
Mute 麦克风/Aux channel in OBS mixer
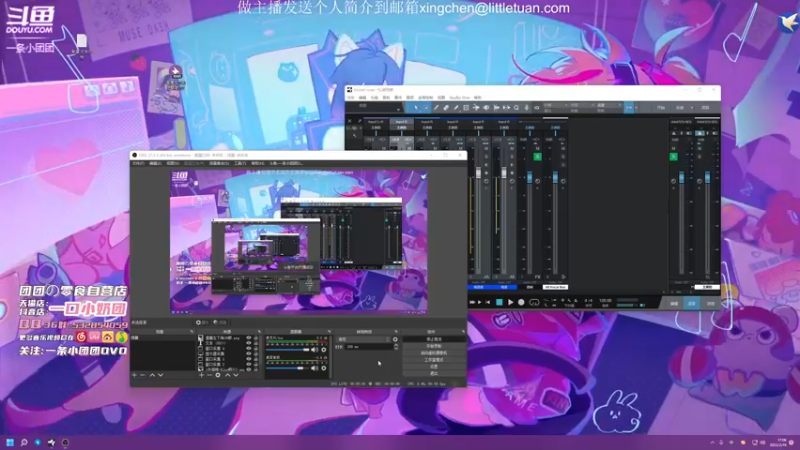click(314, 350)
